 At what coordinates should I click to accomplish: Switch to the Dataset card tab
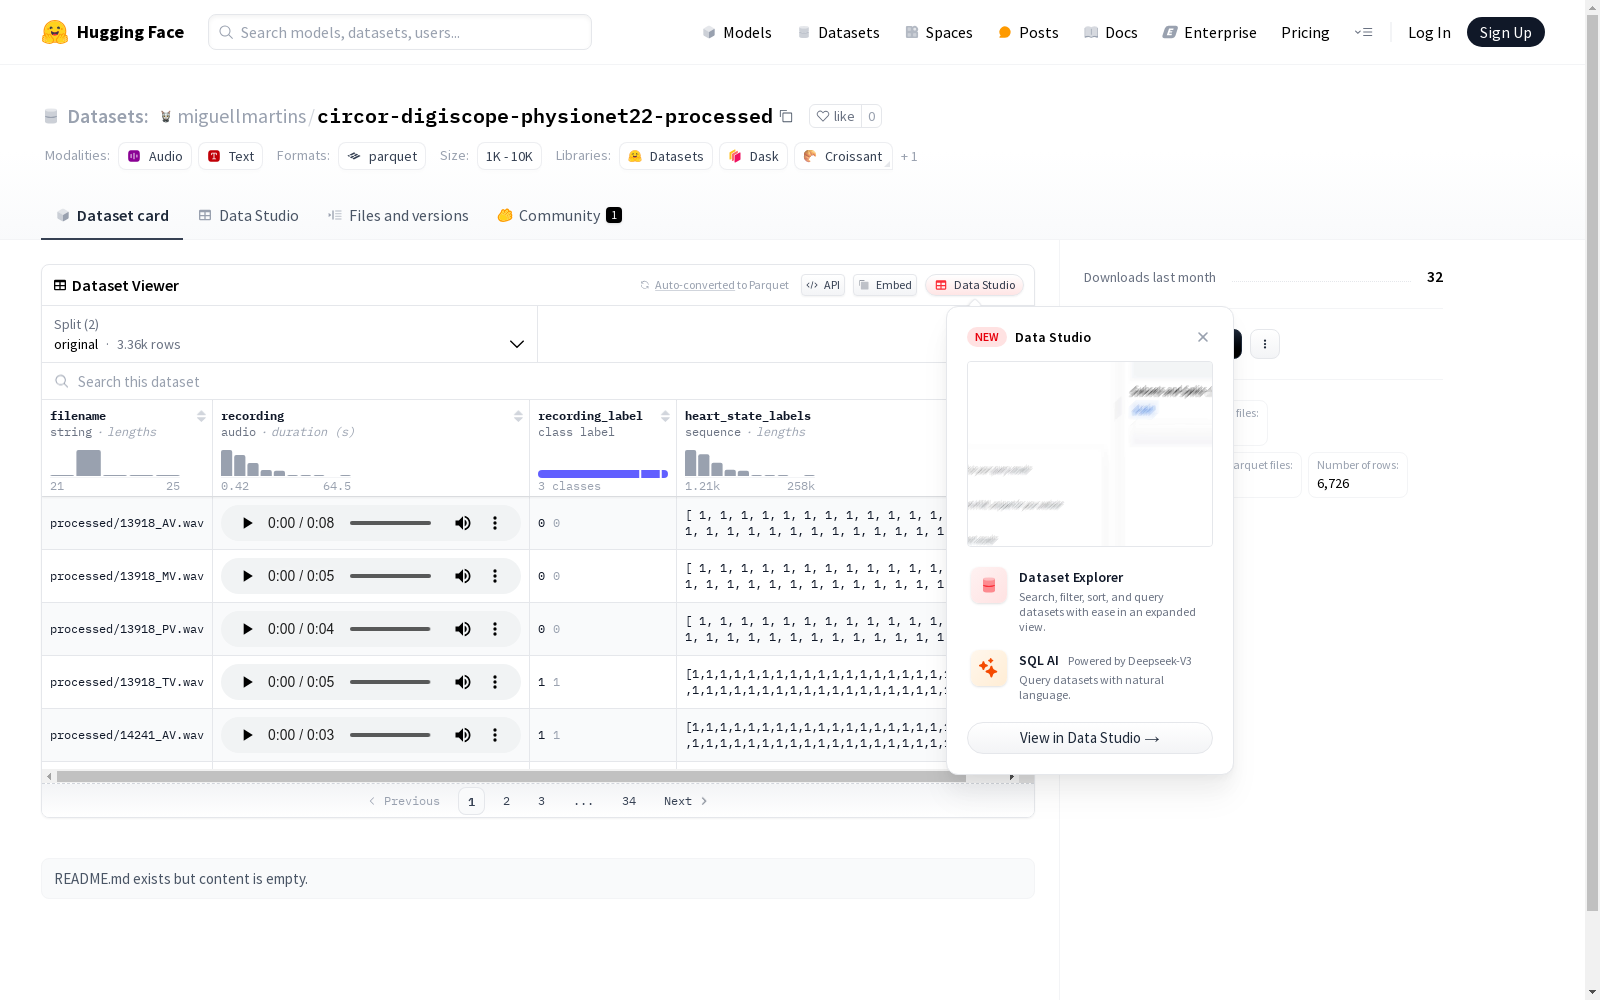click(112, 216)
